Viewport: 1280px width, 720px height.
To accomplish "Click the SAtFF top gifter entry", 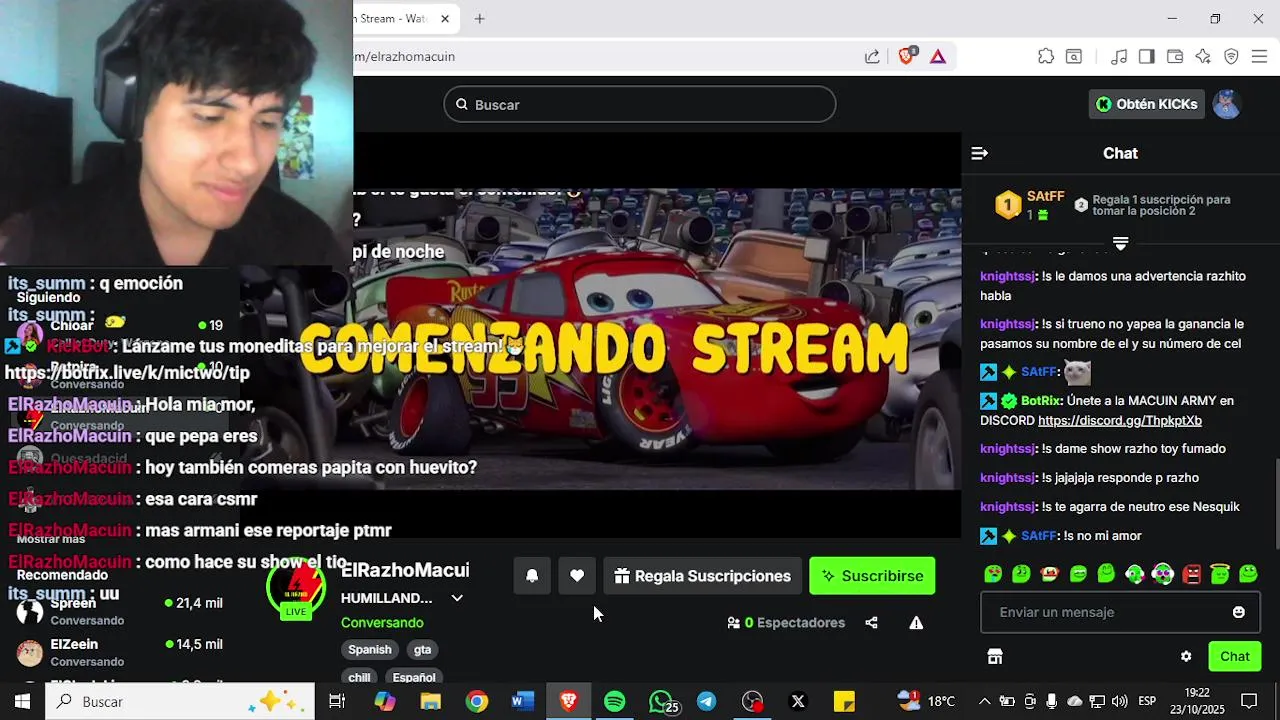I will 1030,205.
